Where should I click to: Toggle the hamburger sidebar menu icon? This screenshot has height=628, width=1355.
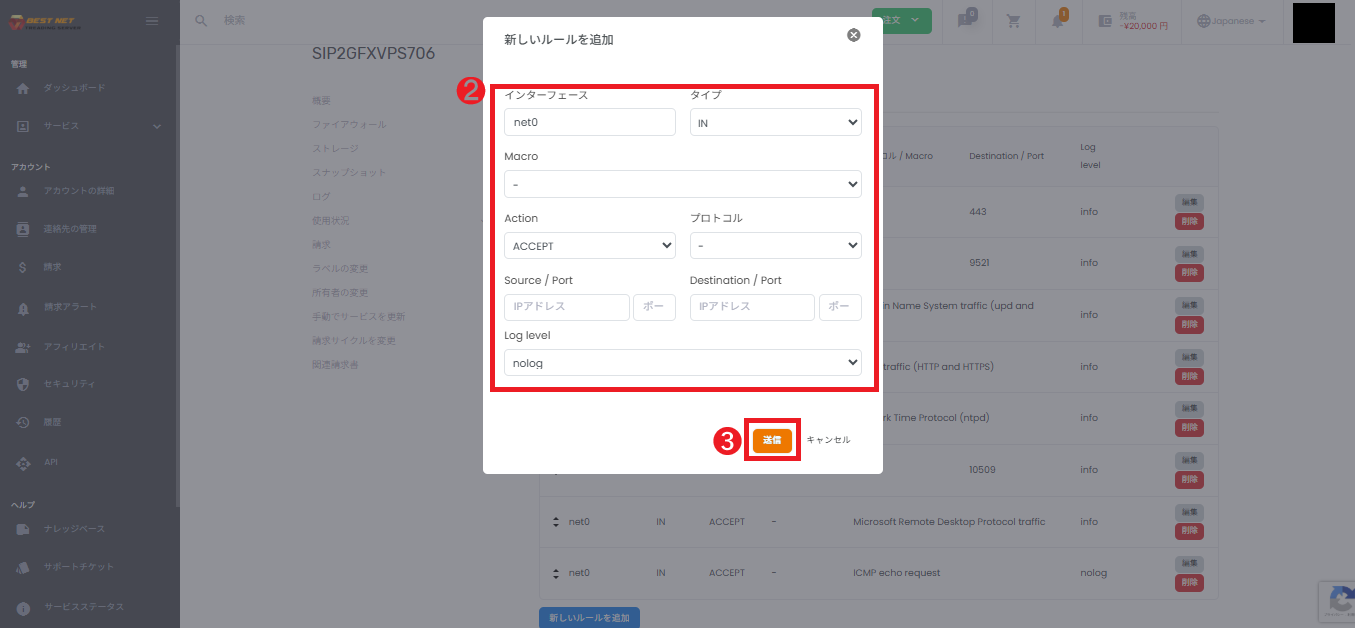[152, 21]
